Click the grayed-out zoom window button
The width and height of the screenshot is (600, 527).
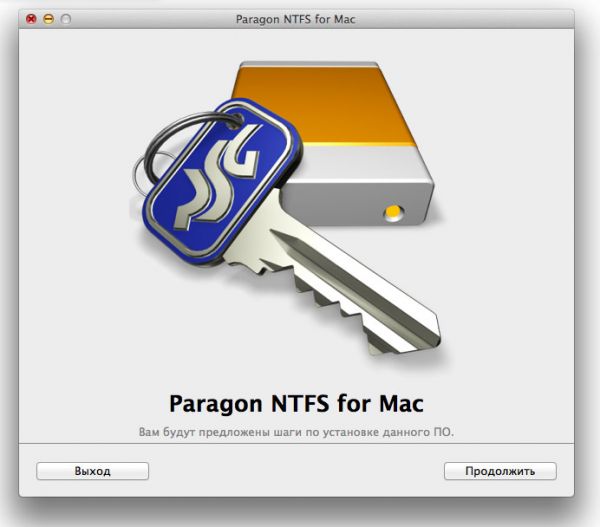coord(66,19)
